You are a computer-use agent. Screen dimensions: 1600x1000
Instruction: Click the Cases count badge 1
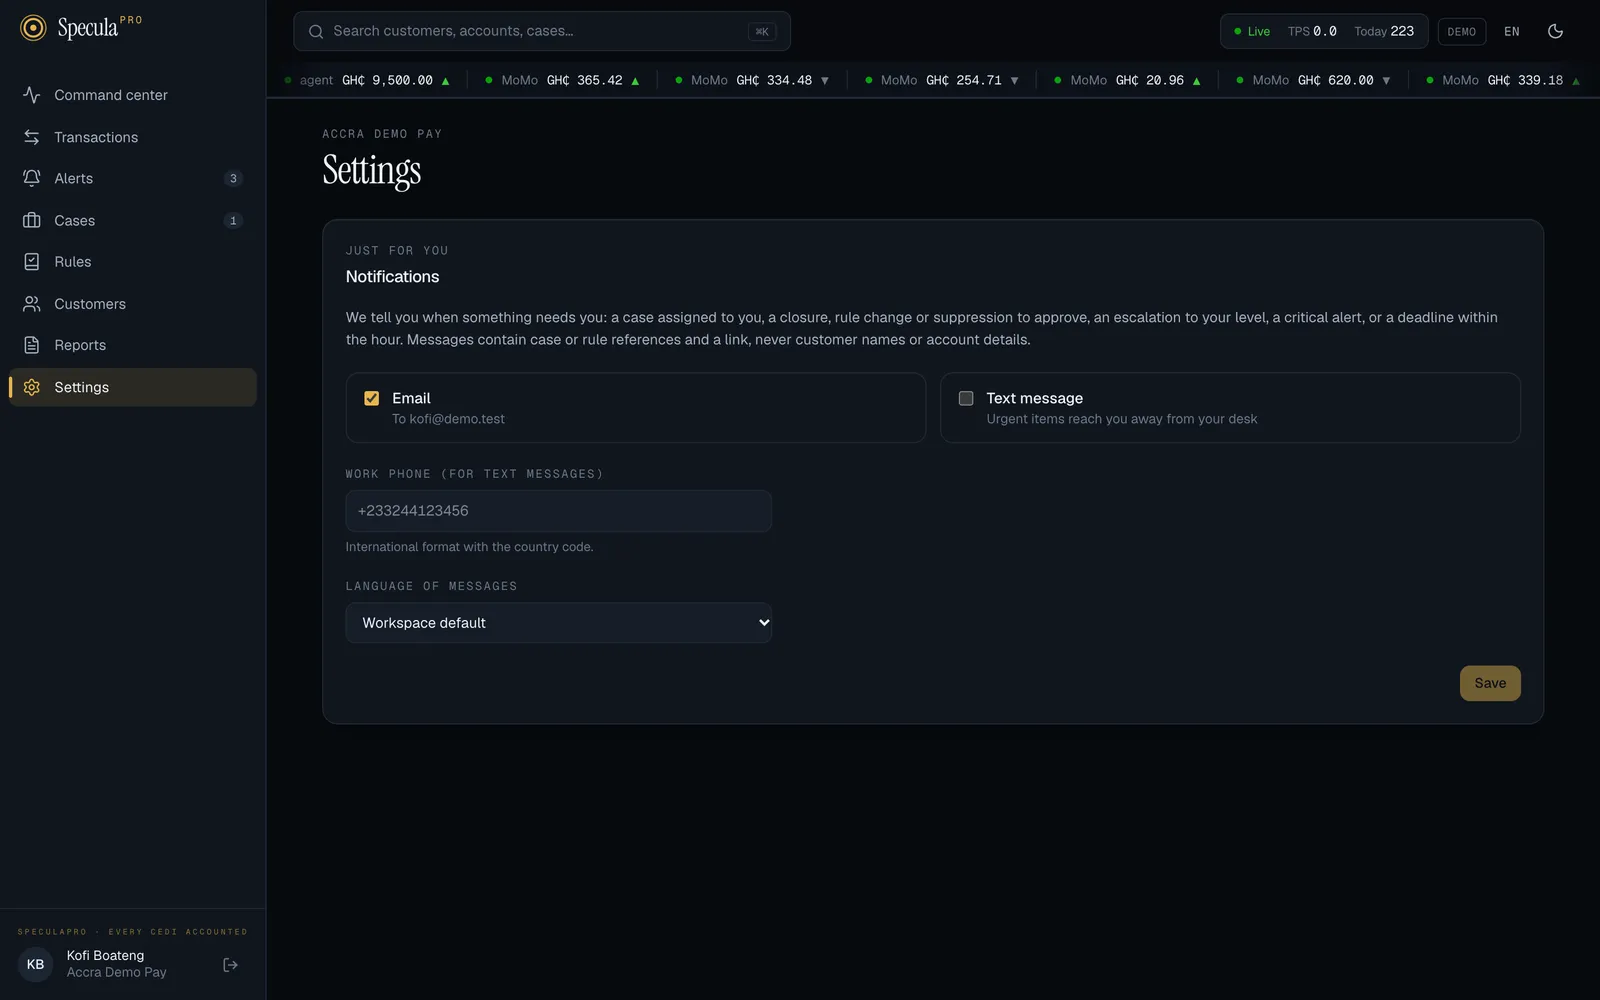point(233,220)
